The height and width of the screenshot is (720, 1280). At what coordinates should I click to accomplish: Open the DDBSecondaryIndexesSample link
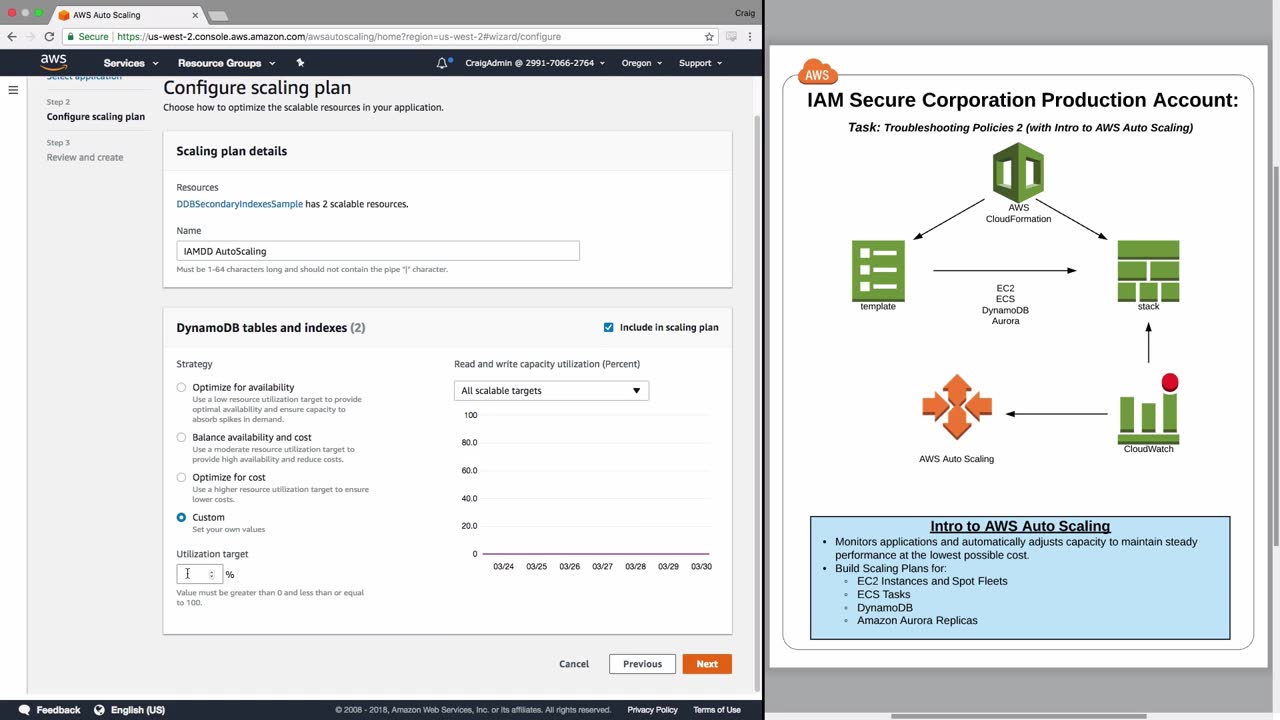(239, 204)
